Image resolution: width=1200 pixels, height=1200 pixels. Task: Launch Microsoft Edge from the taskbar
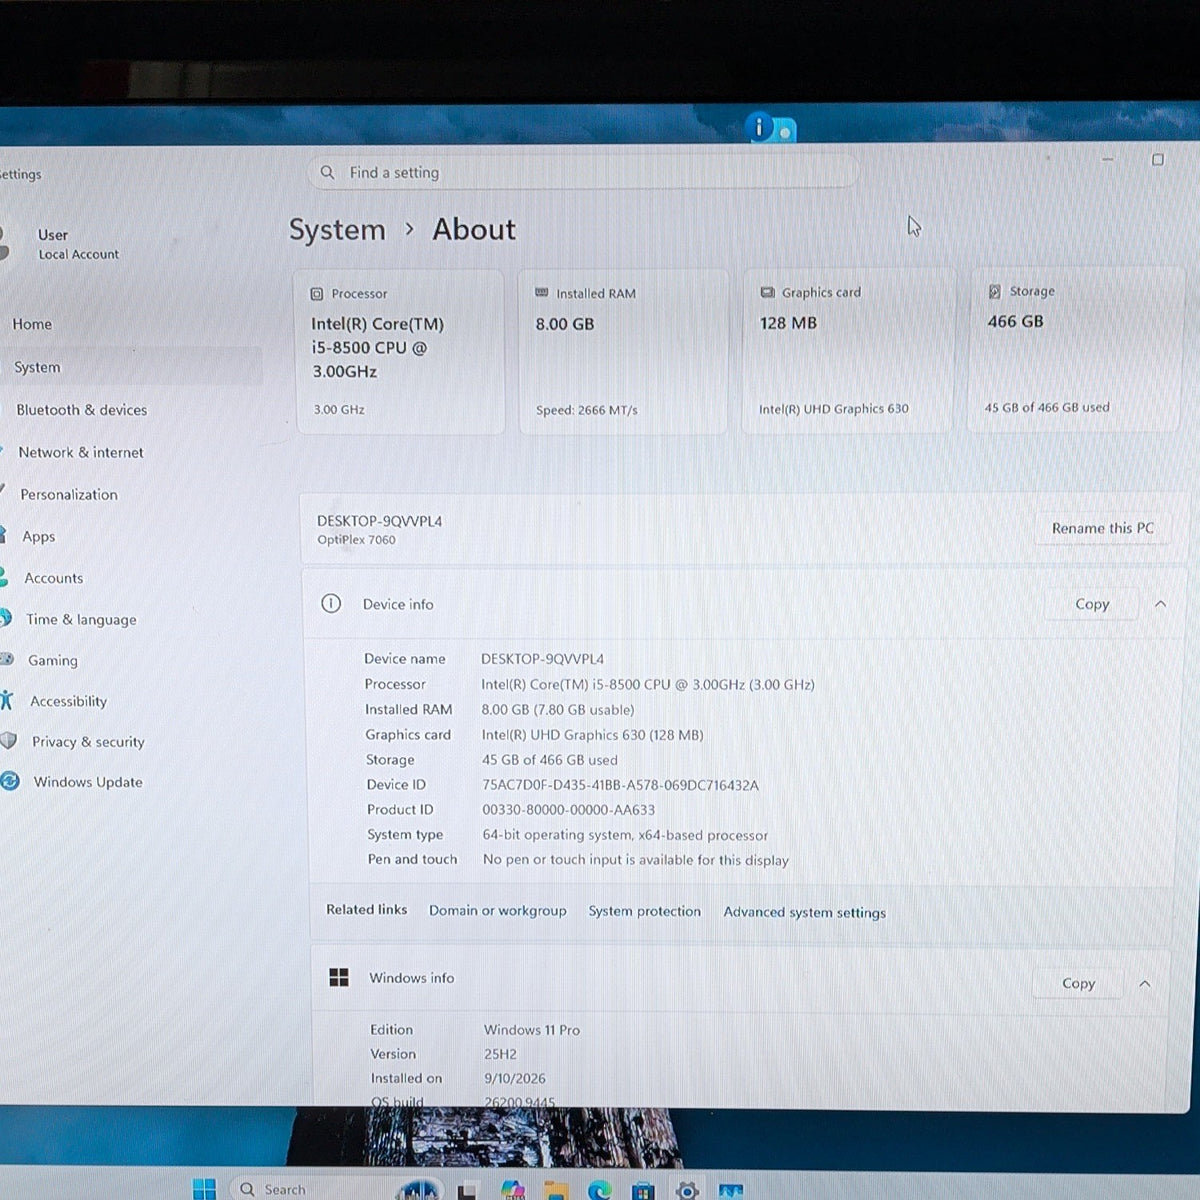(600, 1190)
